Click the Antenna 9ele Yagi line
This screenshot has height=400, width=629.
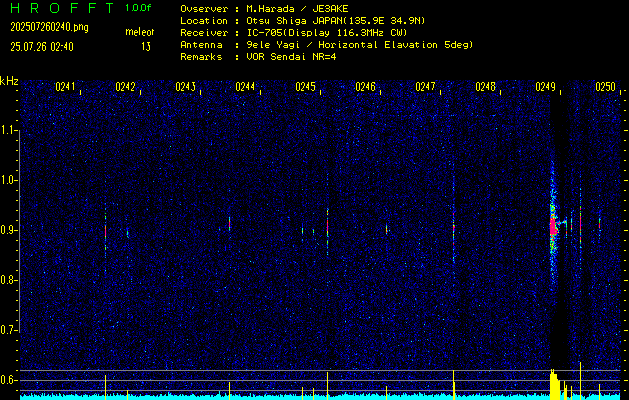pos(326,45)
